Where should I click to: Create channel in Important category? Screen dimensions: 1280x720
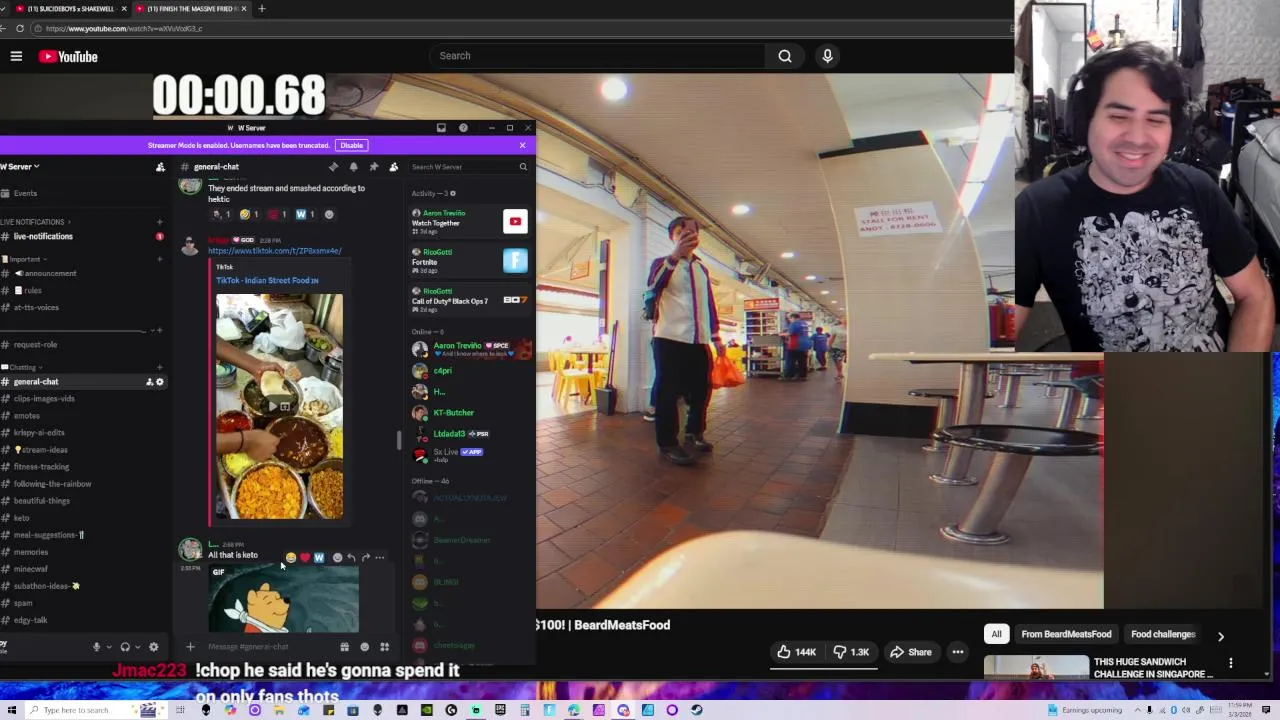tap(159, 259)
